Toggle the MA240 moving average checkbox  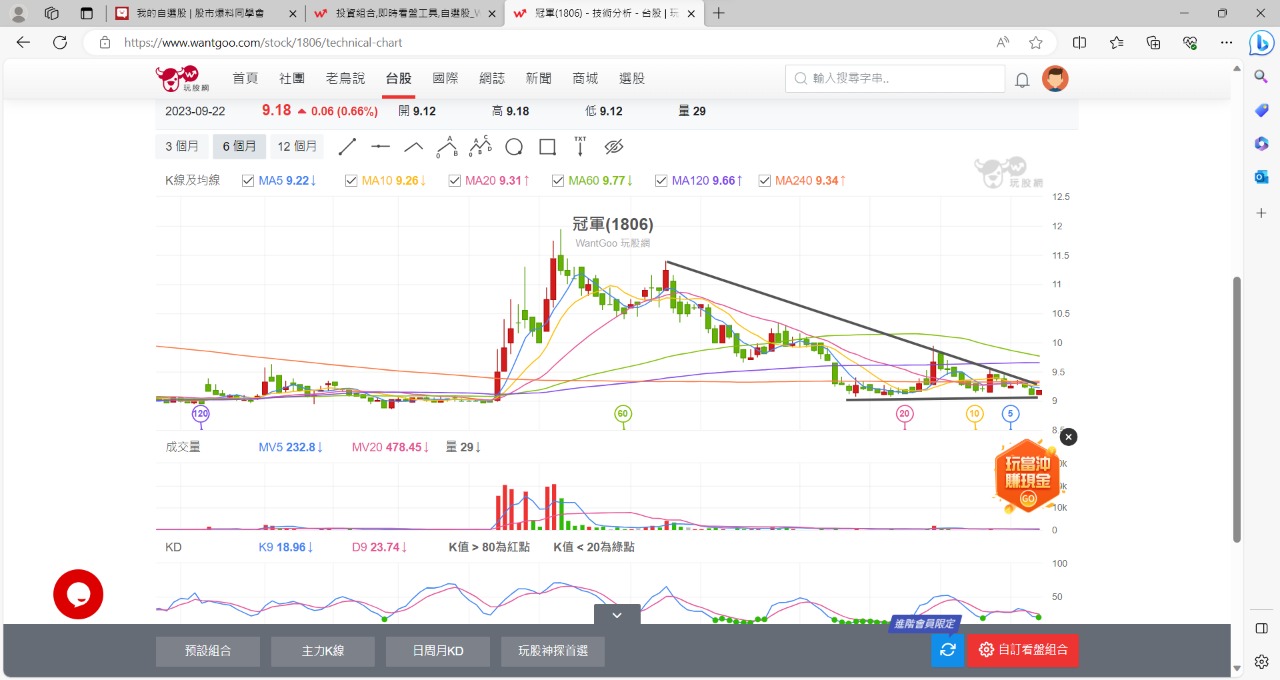[765, 181]
